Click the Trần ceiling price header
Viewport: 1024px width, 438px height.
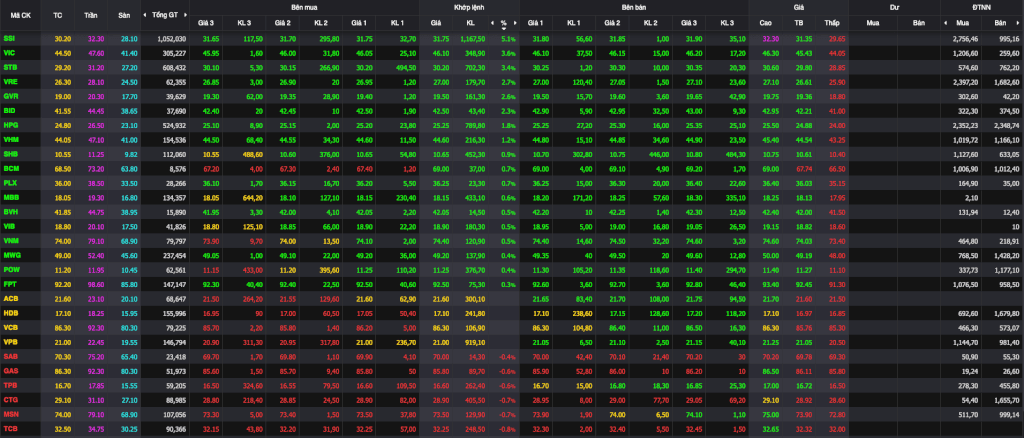[x=91, y=14]
